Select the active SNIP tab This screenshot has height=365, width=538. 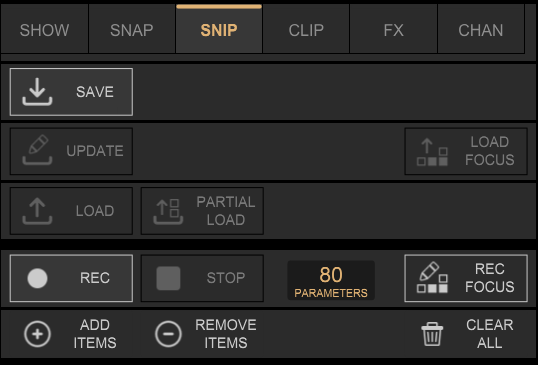(219, 30)
